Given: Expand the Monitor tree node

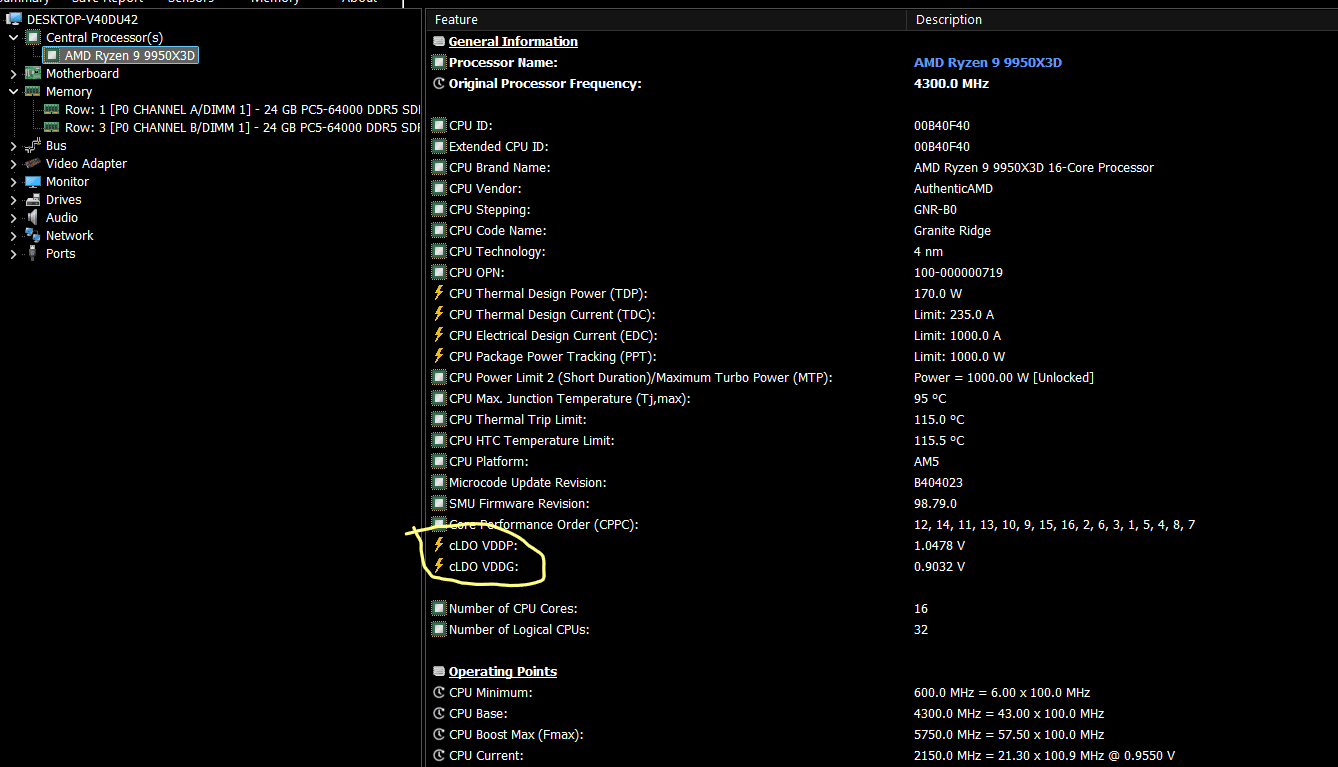Looking at the screenshot, I should 13,181.
